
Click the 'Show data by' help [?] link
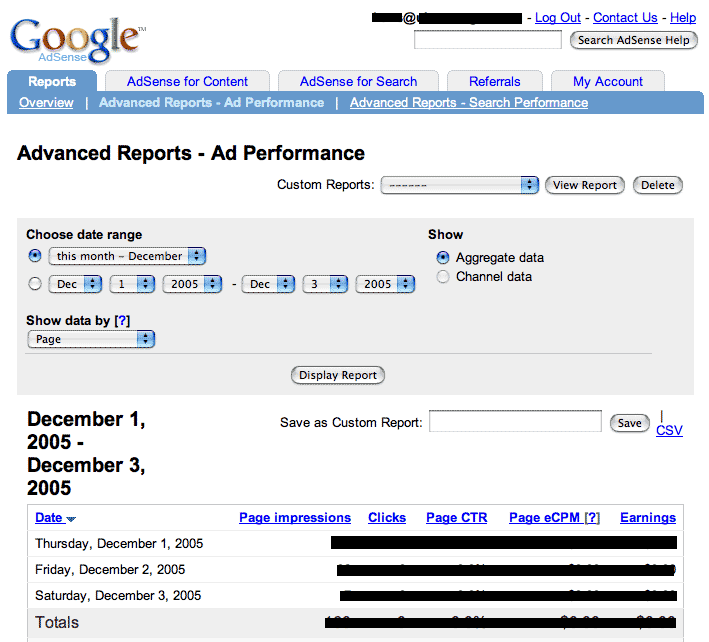point(122,321)
